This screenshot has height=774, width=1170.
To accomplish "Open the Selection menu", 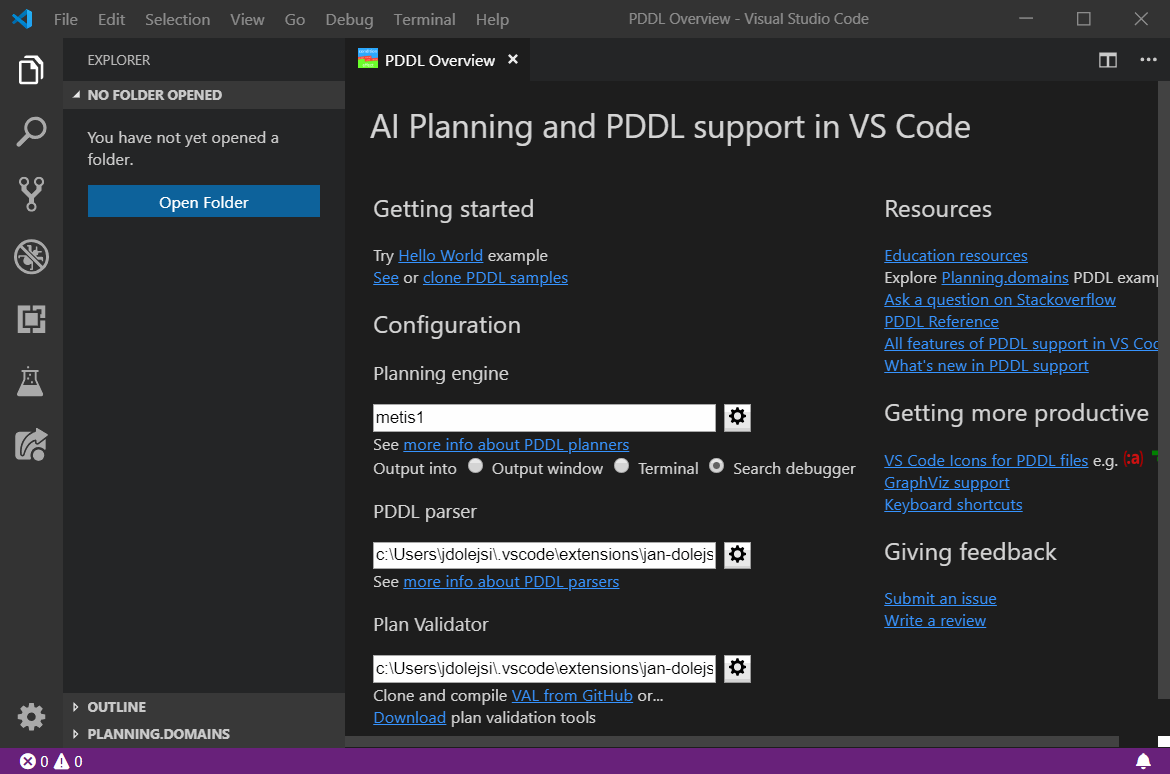I will tap(178, 19).
